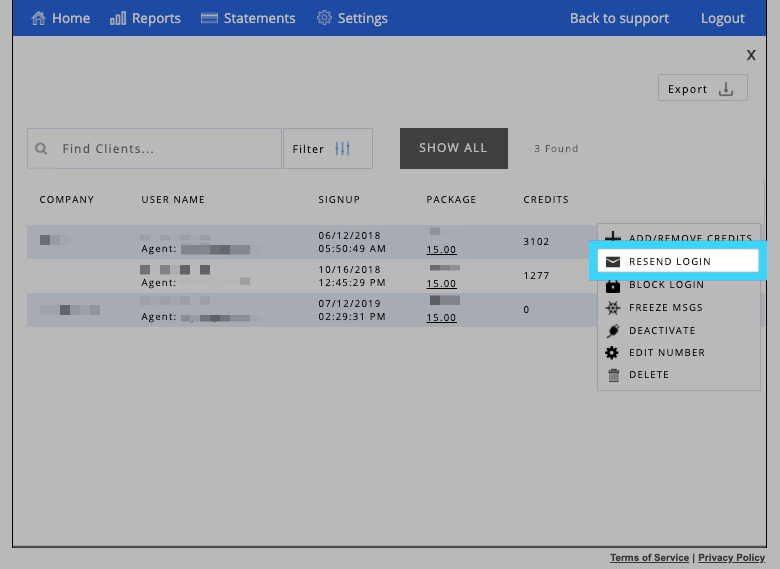Click the envelope icon for Resend Login

point(613,262)
